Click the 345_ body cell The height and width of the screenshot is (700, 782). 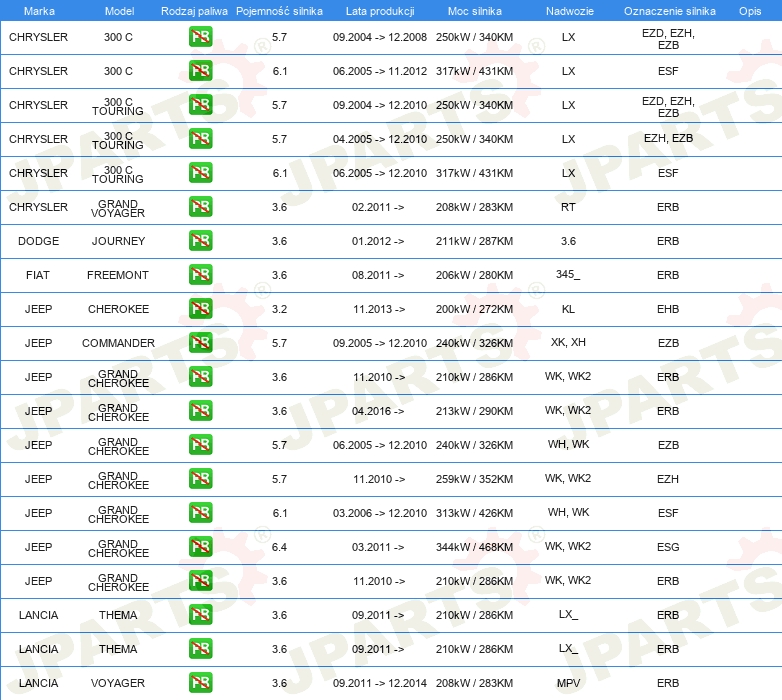pyautogui.click(x=568, y=274)
